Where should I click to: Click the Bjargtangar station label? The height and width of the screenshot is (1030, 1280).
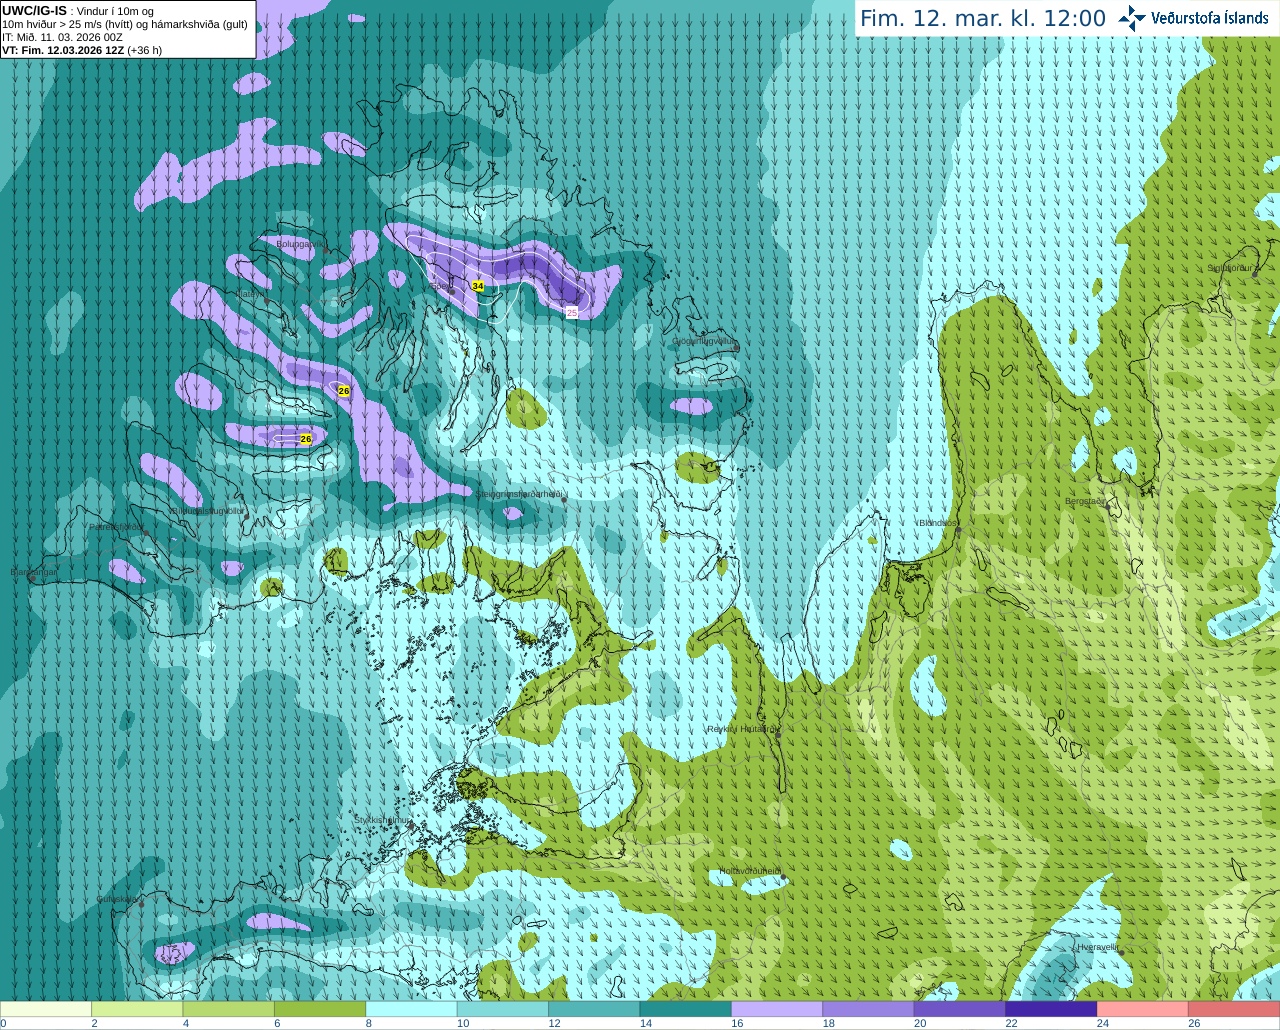coord(34,572)
